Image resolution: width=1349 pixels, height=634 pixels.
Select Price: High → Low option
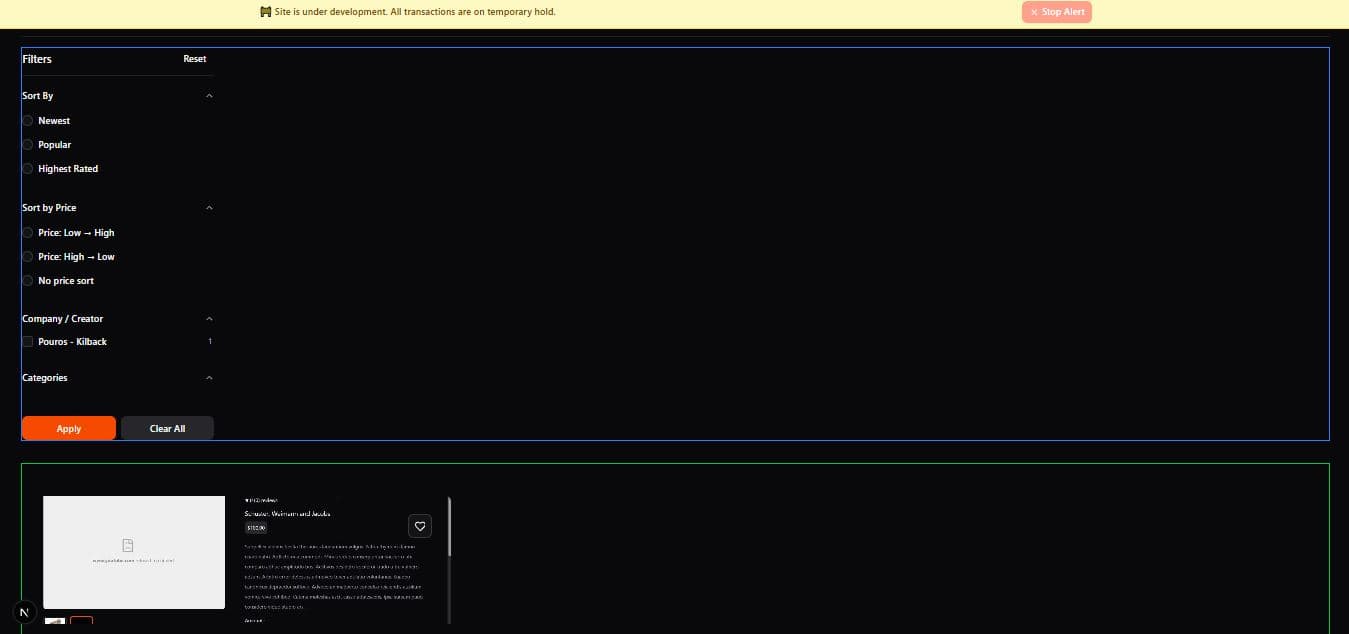28,257
